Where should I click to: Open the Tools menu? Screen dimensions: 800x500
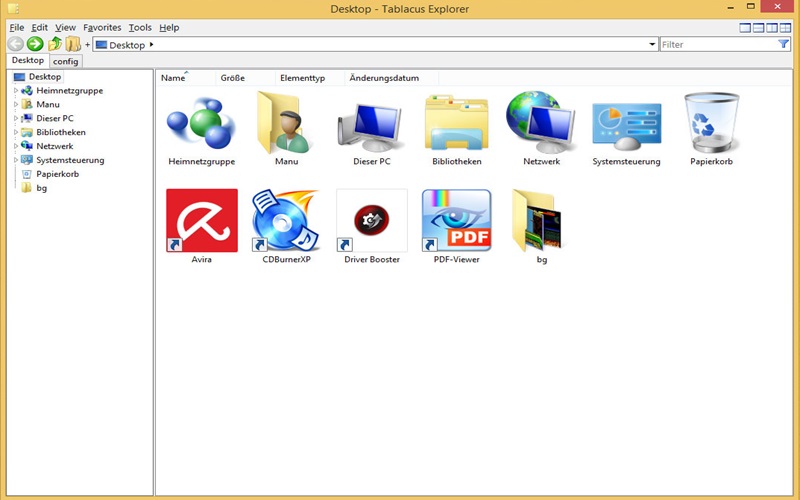140,28
